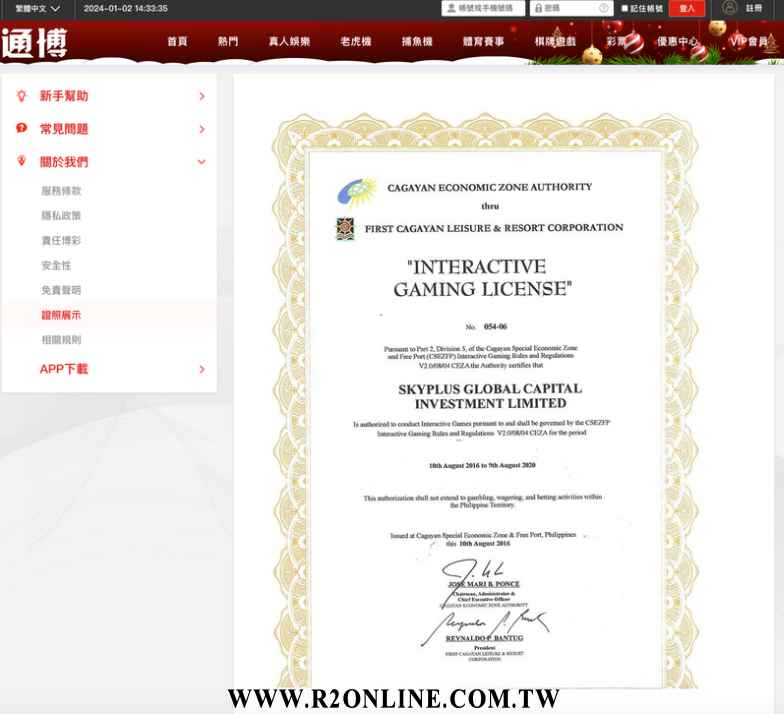Collapse the 關於我們 section chevron

[202, 162]
